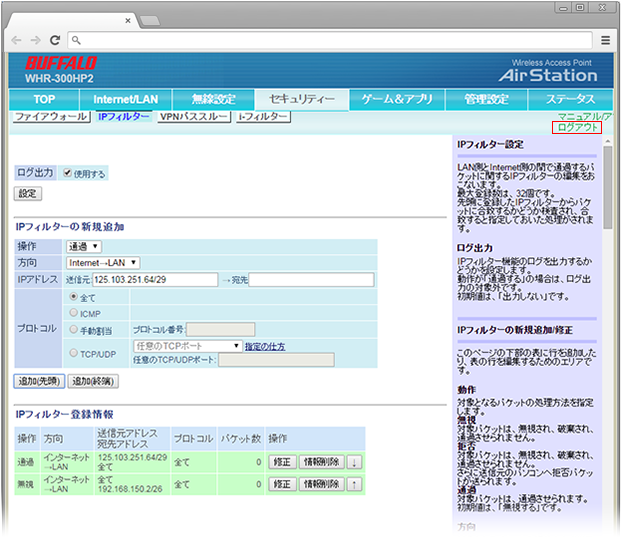Open the 無線設定 tab

point(213,100)
